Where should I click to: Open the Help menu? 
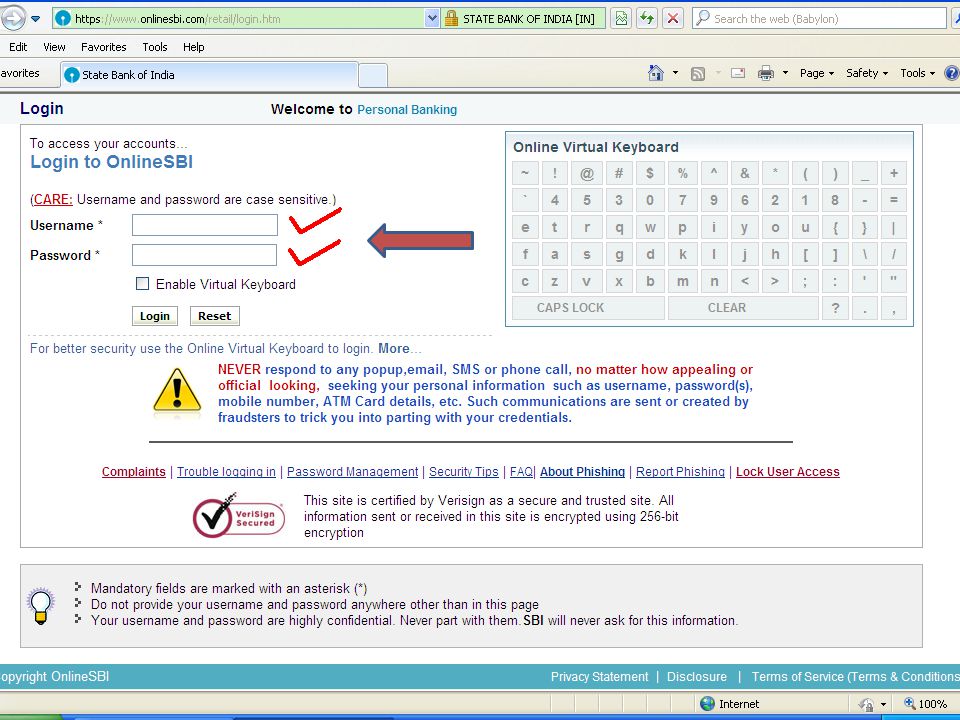pos(193,47)
